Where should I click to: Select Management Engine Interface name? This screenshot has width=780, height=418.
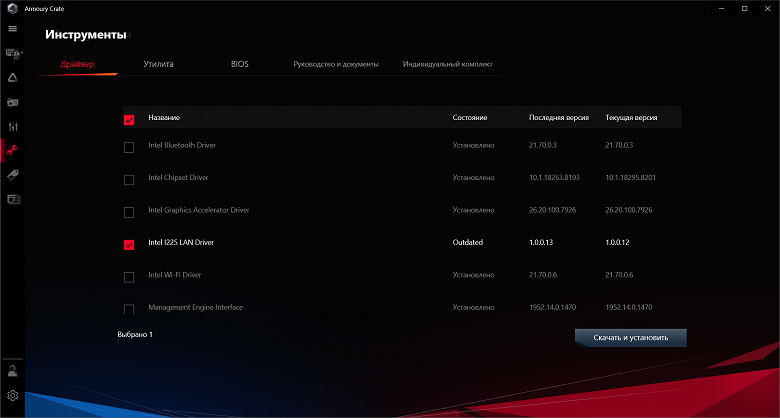[195, 308]
